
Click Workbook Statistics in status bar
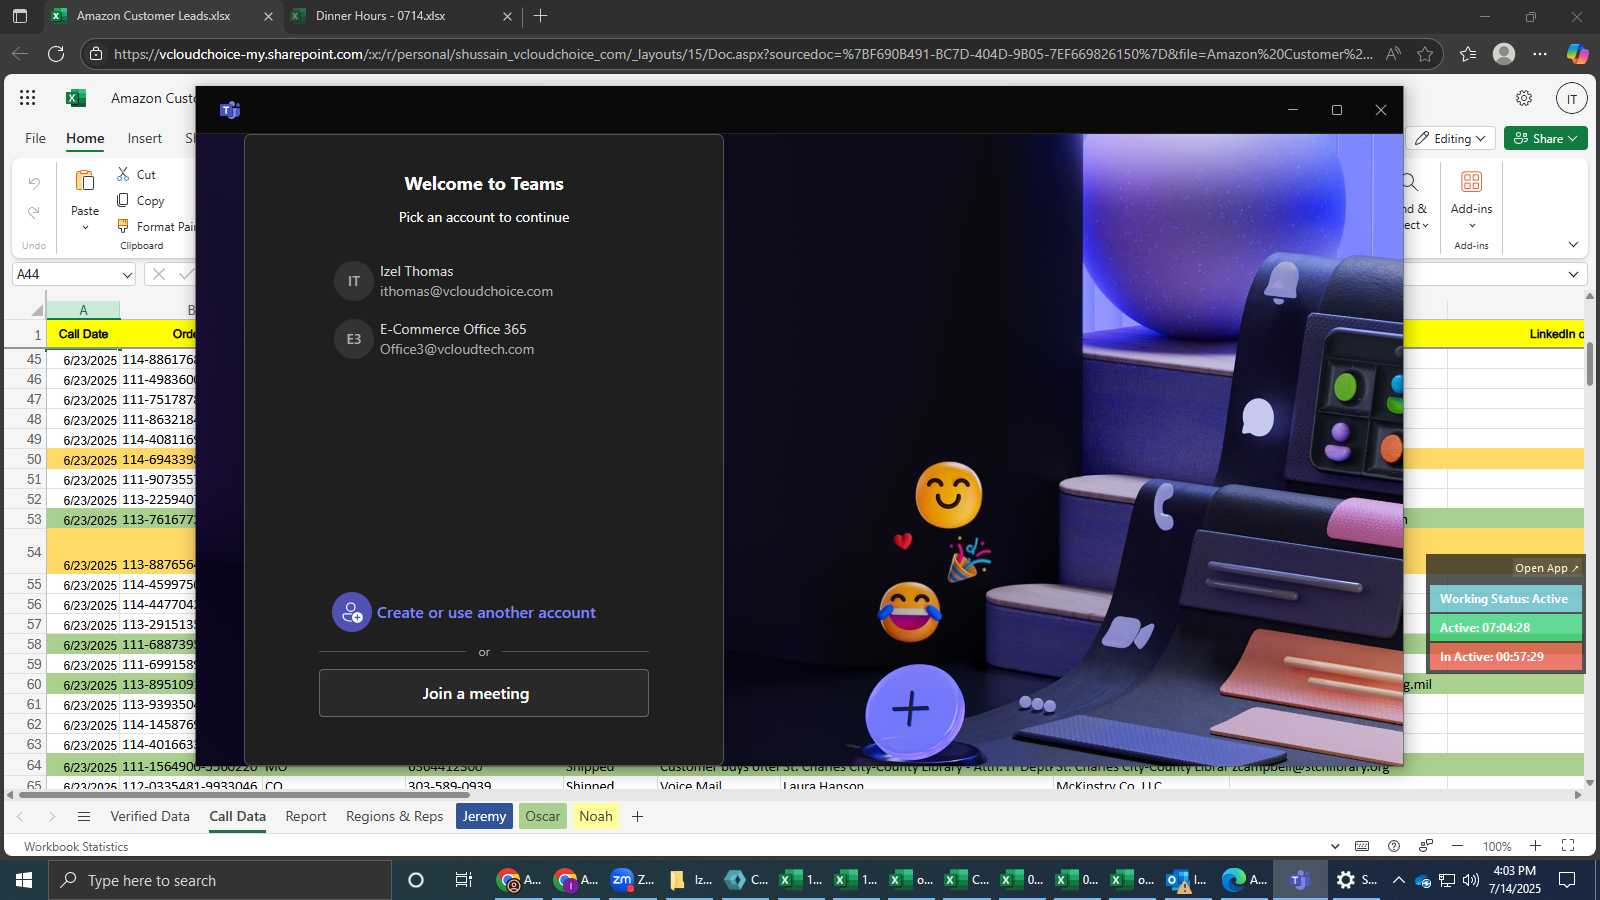click(x=76, y=846)
